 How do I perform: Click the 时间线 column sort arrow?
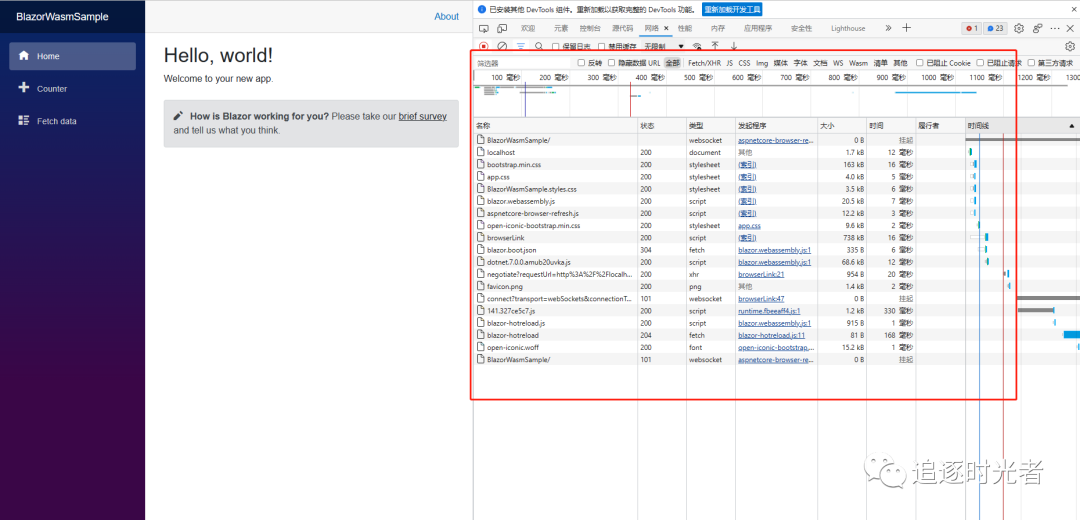[x=1073, y=126]
